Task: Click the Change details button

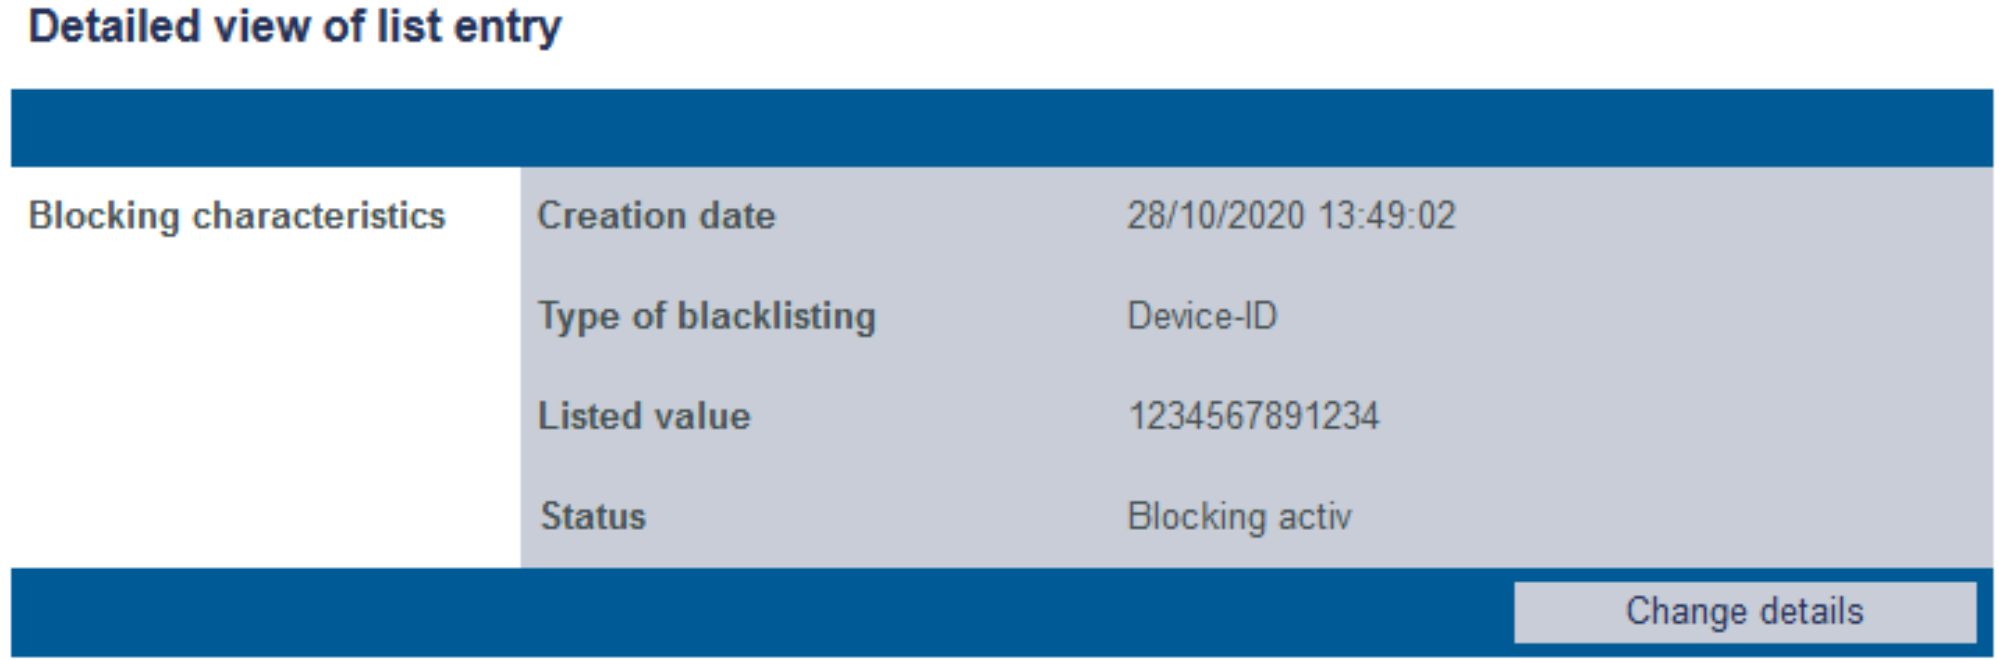Action: [1744, 611]
